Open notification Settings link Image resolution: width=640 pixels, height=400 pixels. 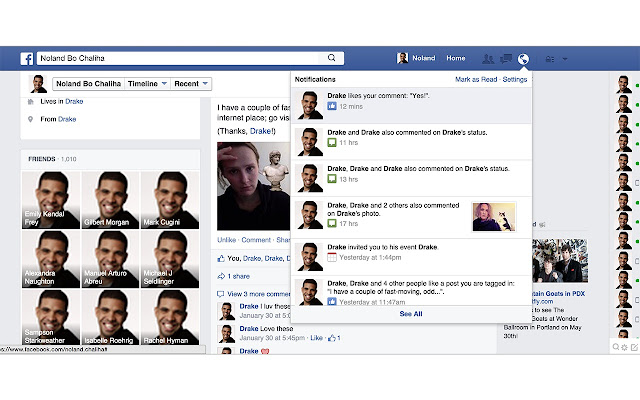pos(515,79)
